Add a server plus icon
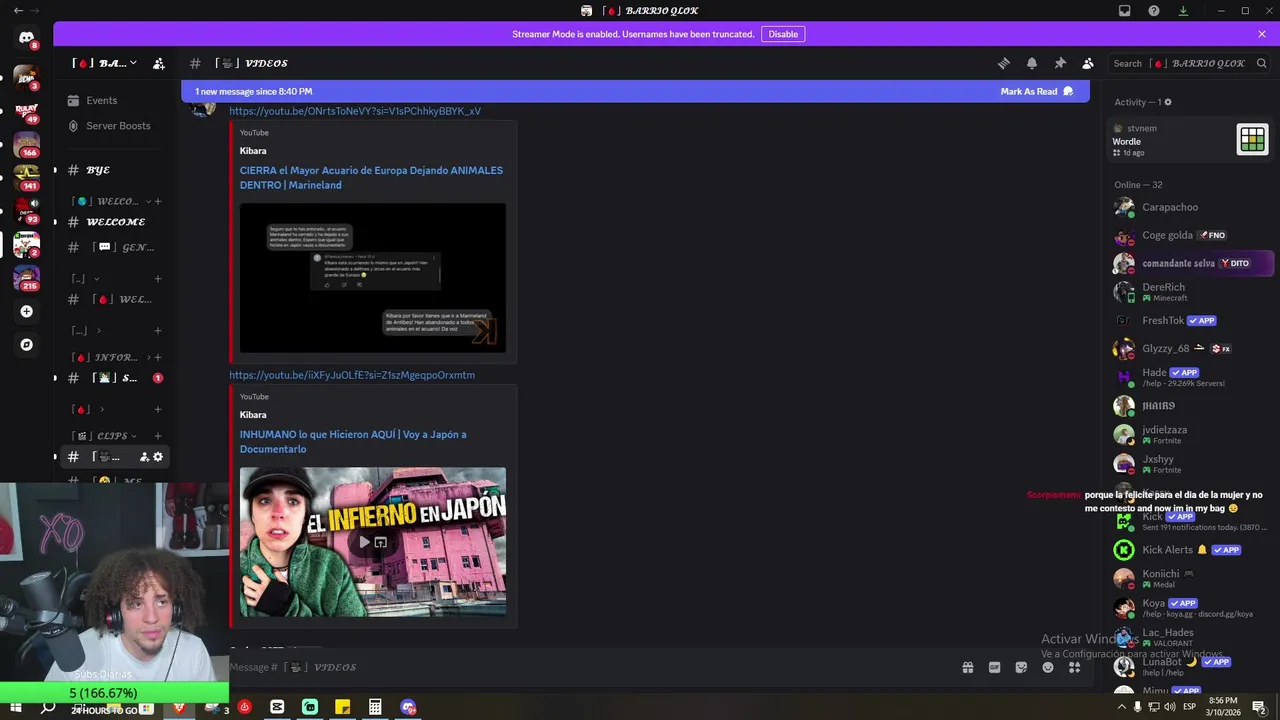Viewport: 1280px width, 720px height. tap(26, 311)
